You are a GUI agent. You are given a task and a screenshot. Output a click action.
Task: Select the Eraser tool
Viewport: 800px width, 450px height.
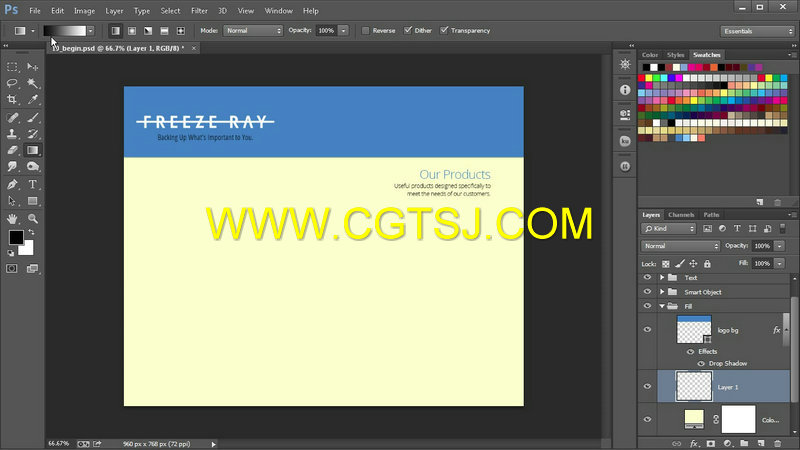[x=12, y=150]
